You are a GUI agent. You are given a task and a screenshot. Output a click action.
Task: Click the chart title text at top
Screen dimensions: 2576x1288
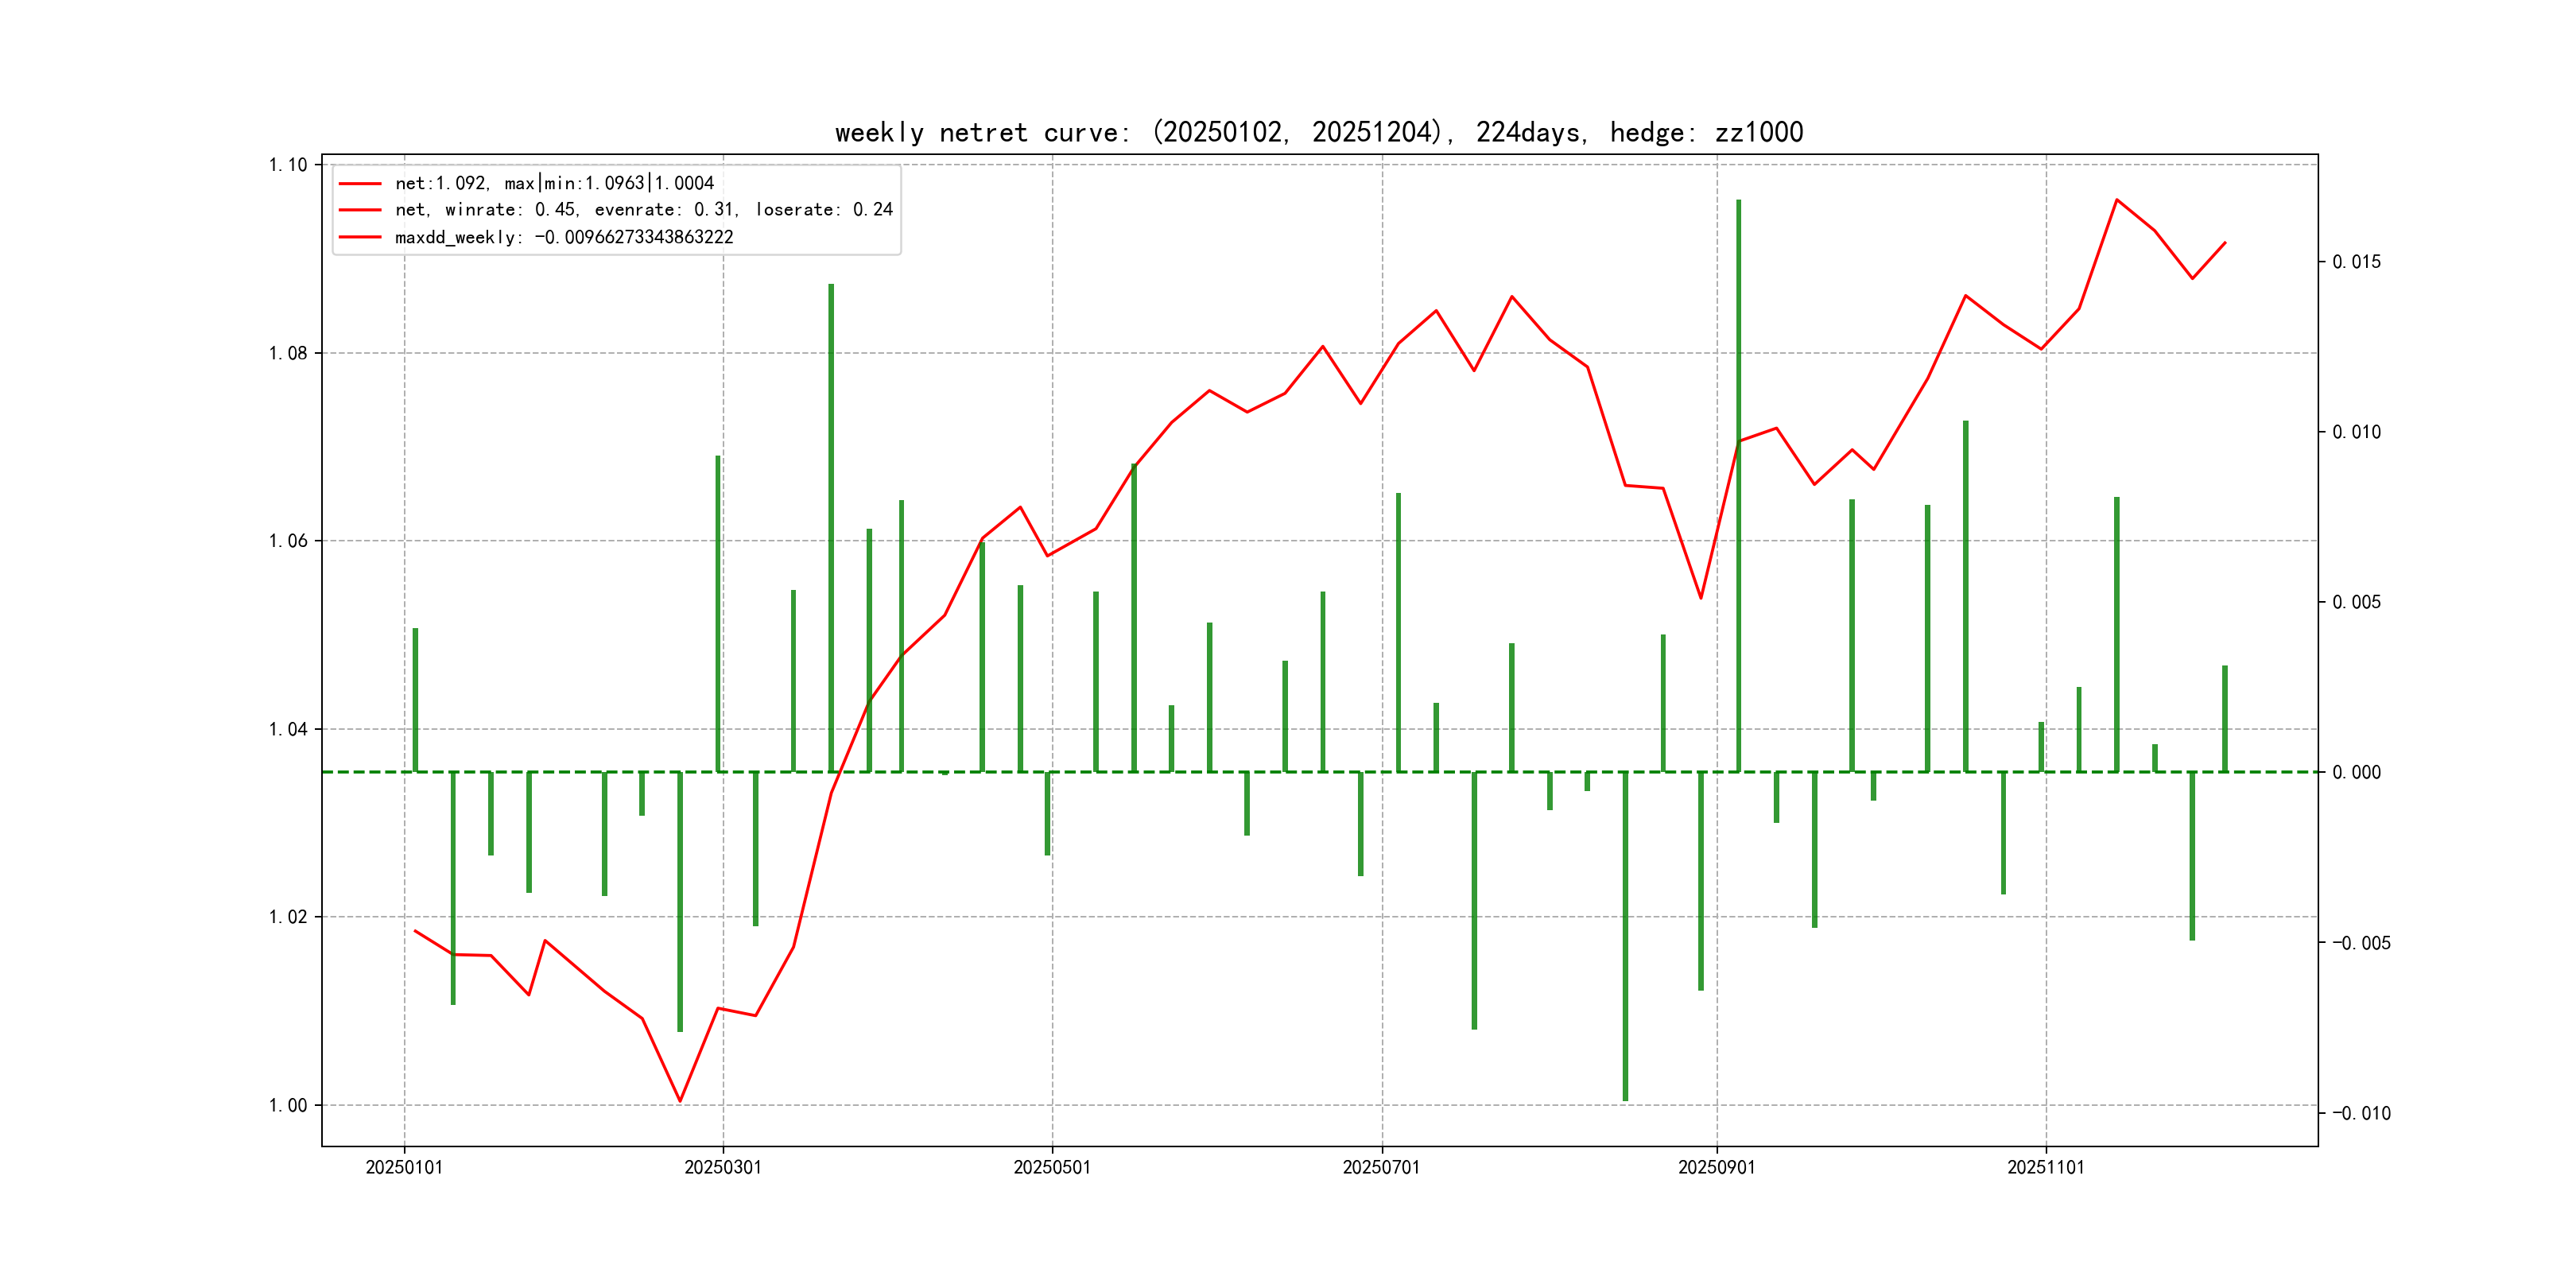tap(1318, 132)
